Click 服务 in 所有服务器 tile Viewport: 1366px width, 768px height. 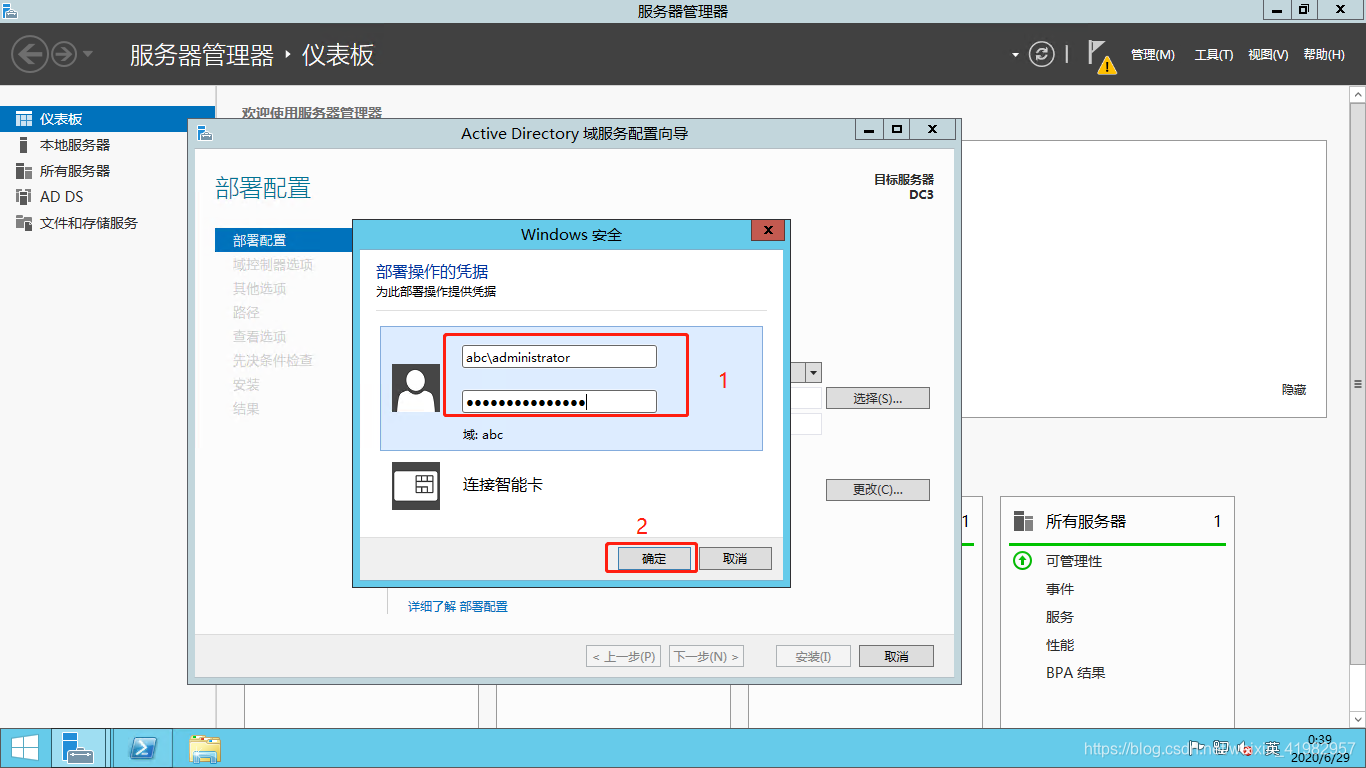(1060, 617)
